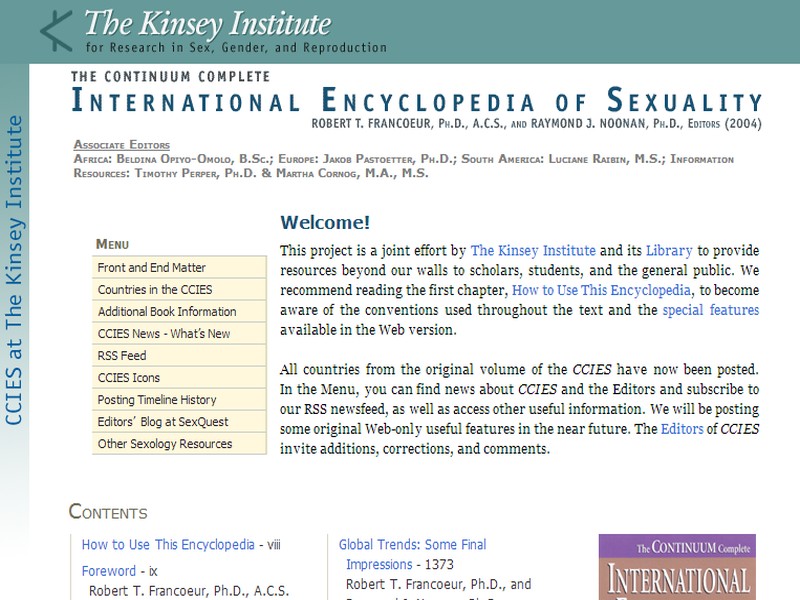Click vertical CCIES at The Kinsey Institute sidebar
This screenshot has height=600, width=800.
(x=14, y=270)
